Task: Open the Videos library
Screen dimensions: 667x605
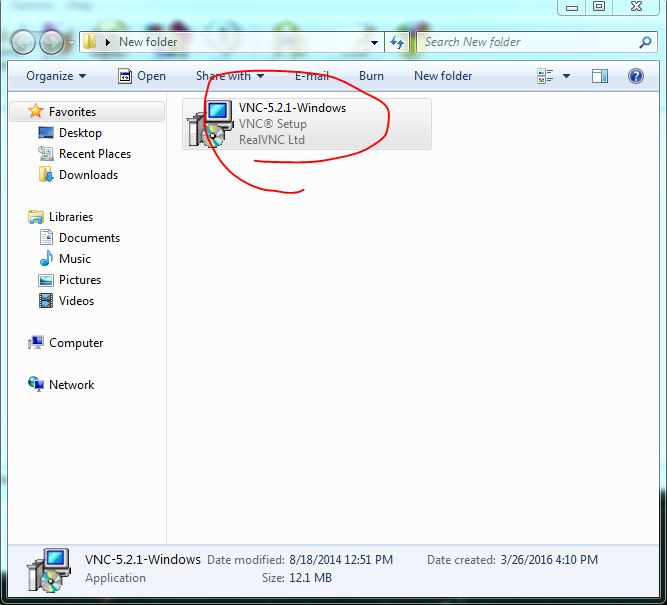Action: tap(76, 301)
